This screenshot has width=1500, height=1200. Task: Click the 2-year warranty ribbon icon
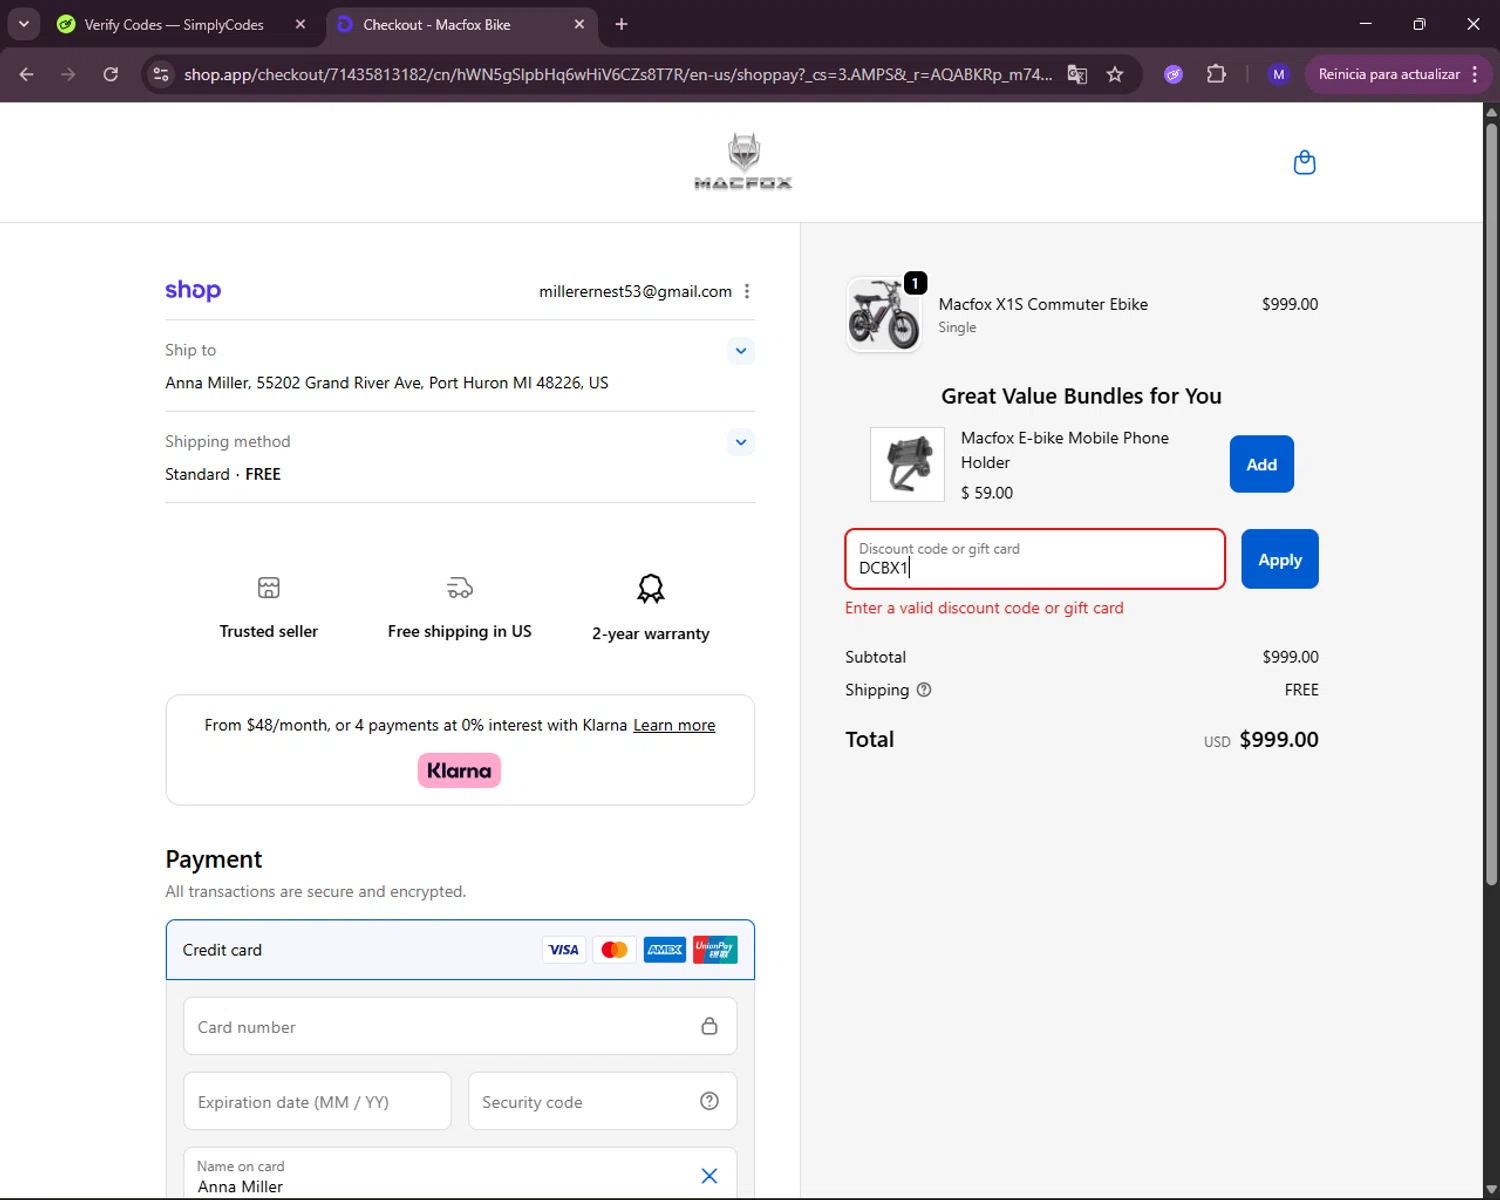651,588
